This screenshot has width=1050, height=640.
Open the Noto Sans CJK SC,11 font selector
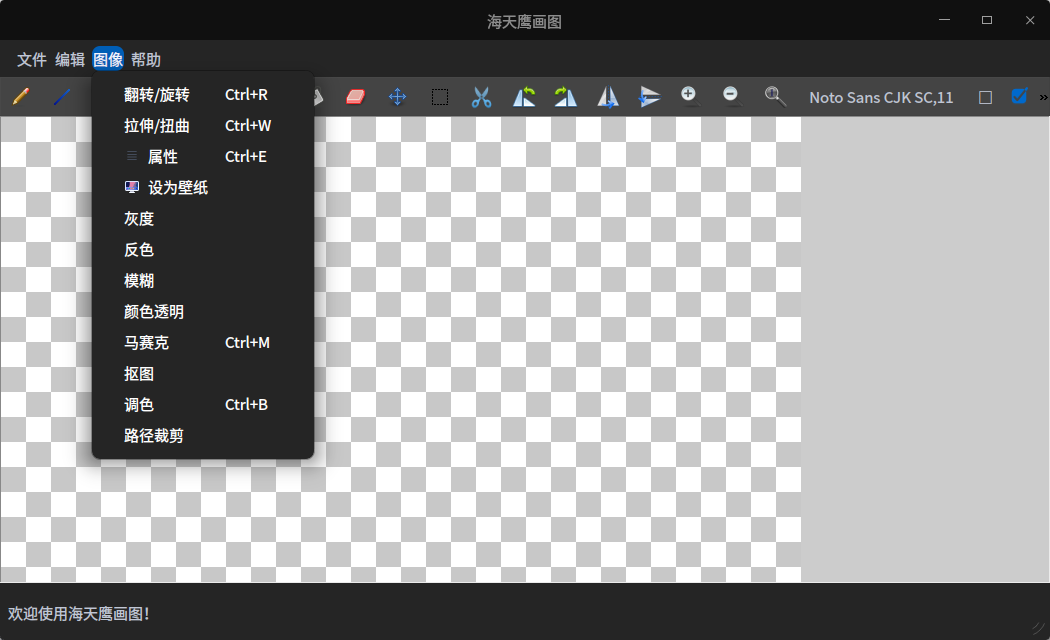881,98
